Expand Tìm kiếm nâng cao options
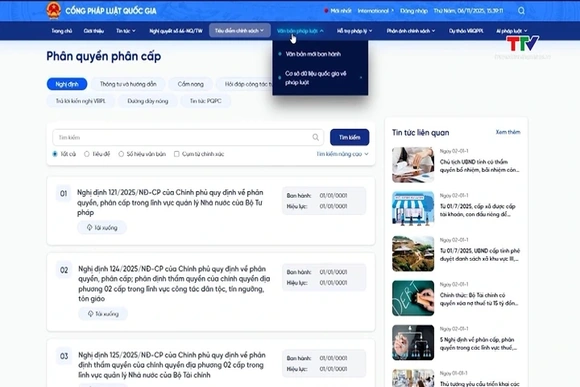The image size is (580, 387). click(343, 154)
